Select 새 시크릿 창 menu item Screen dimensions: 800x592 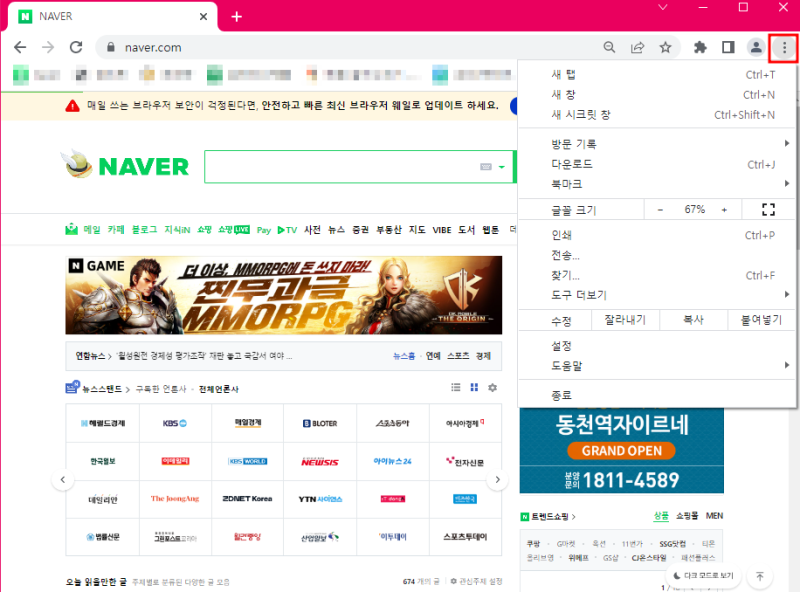pyautogui.click(x=657, y=115)
